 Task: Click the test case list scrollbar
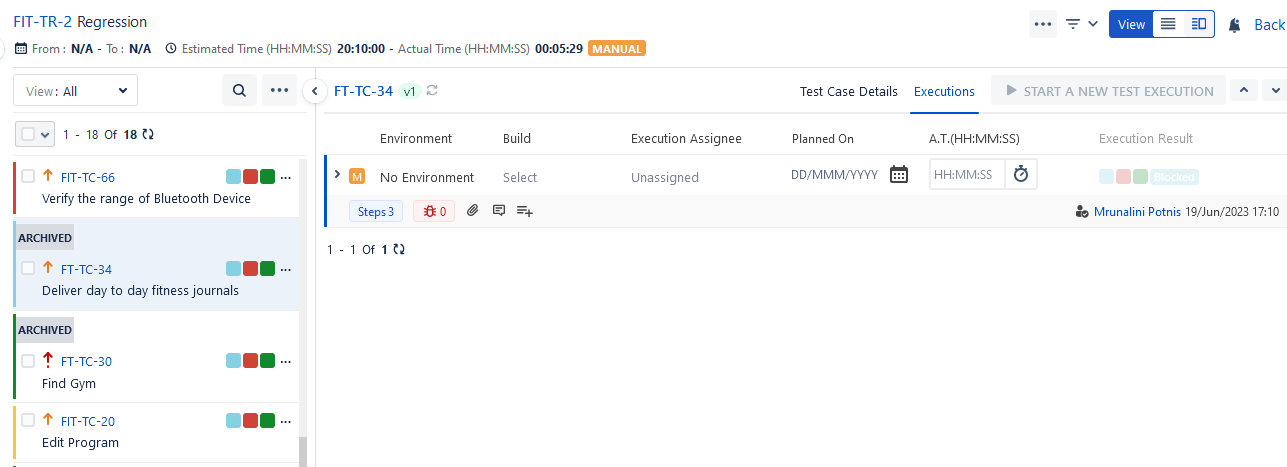pyautogui.click(x=304, y=451)
